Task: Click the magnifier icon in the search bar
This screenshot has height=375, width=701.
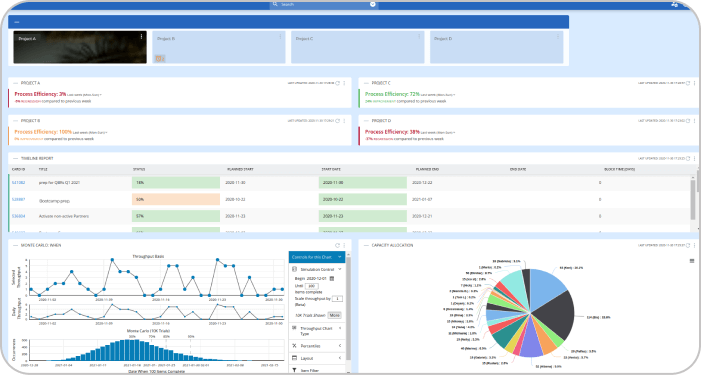Action: pos(275,4)
